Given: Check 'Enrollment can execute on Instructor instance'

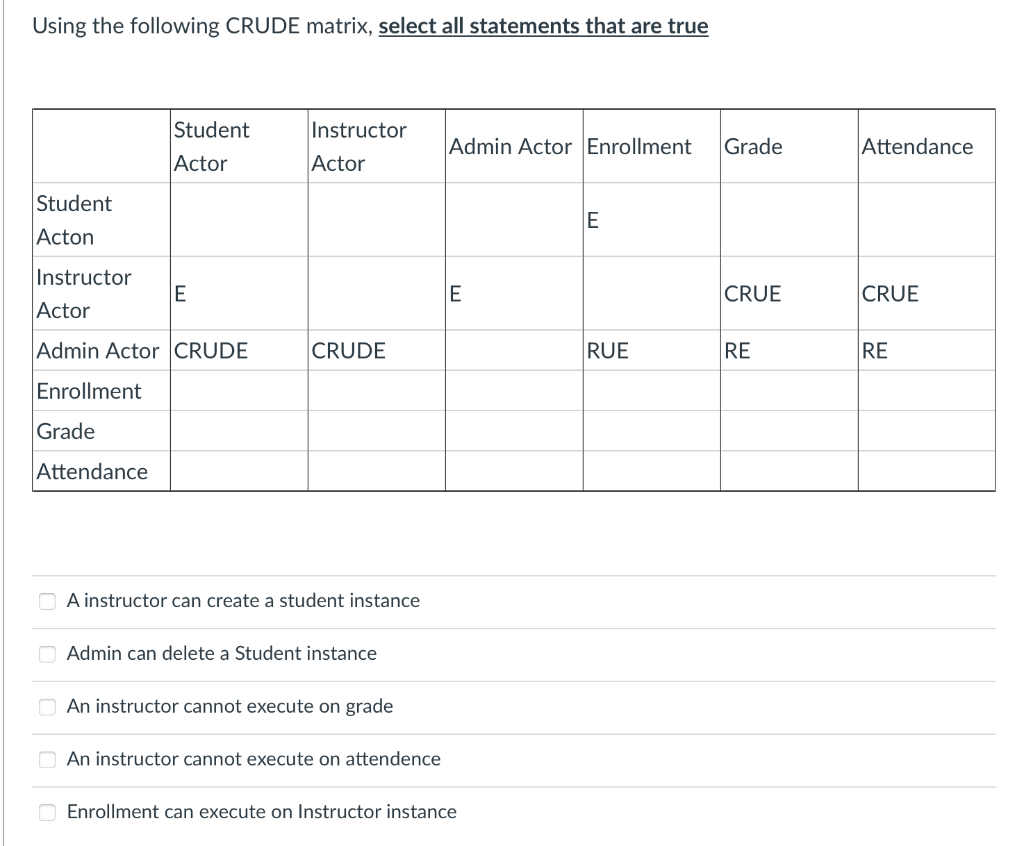Looking at the screenshot, I should coord(46,812).
